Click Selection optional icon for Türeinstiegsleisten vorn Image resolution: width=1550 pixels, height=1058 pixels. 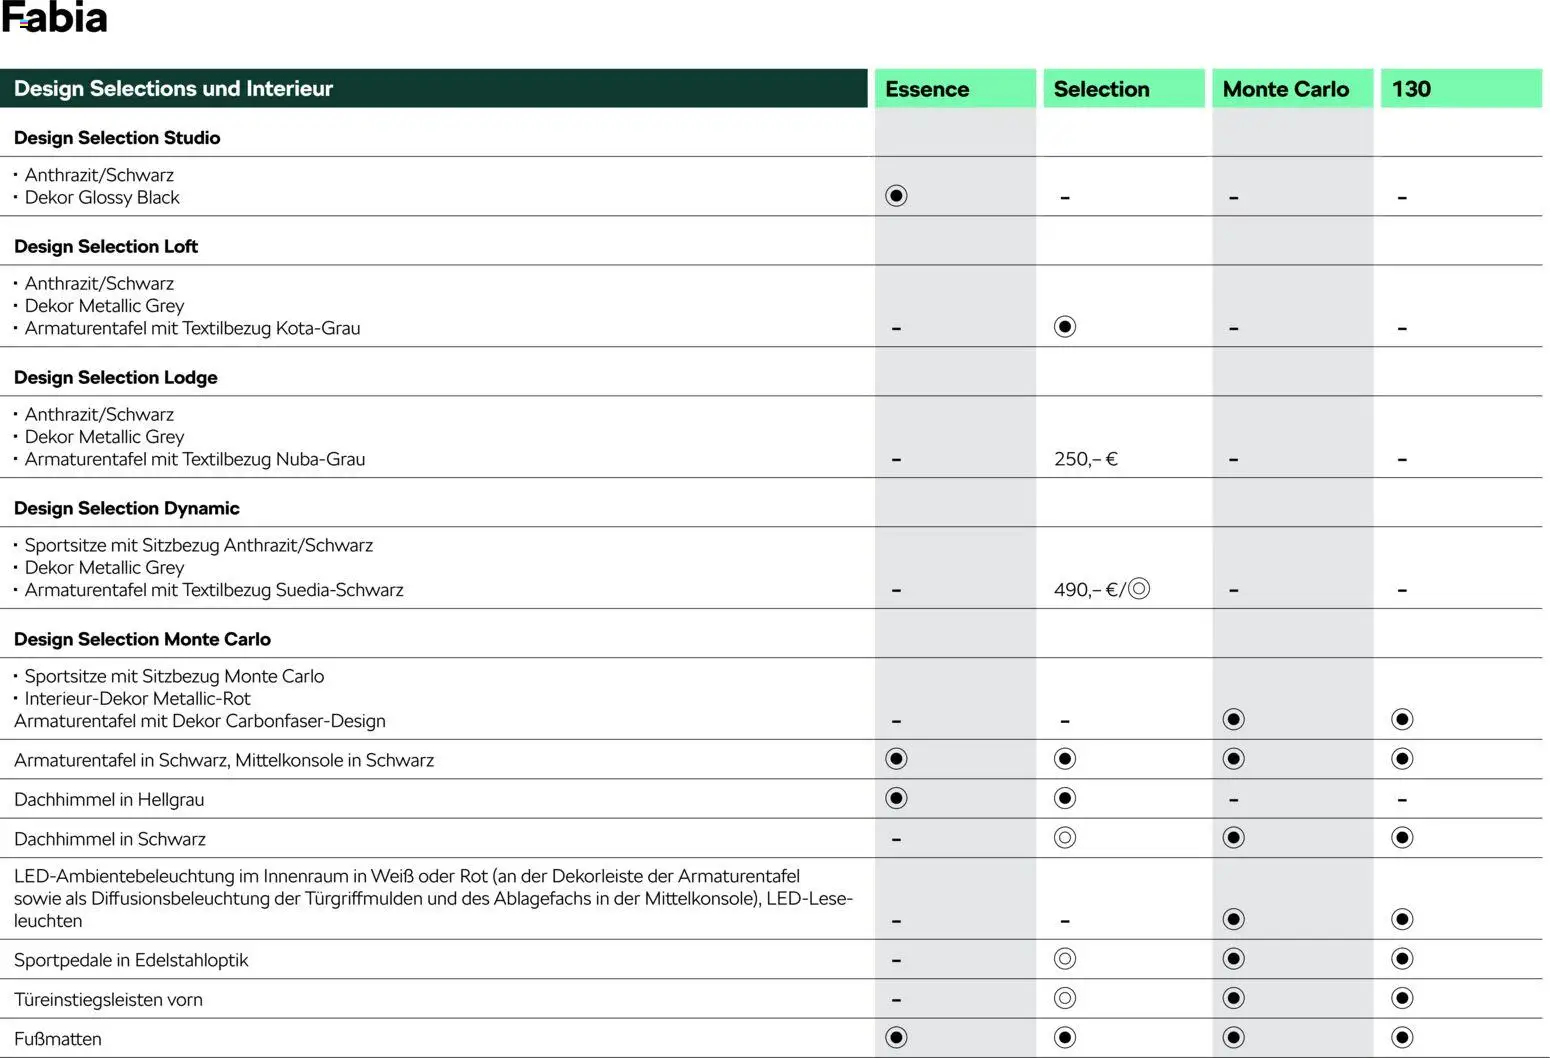tap(1065, 998)
